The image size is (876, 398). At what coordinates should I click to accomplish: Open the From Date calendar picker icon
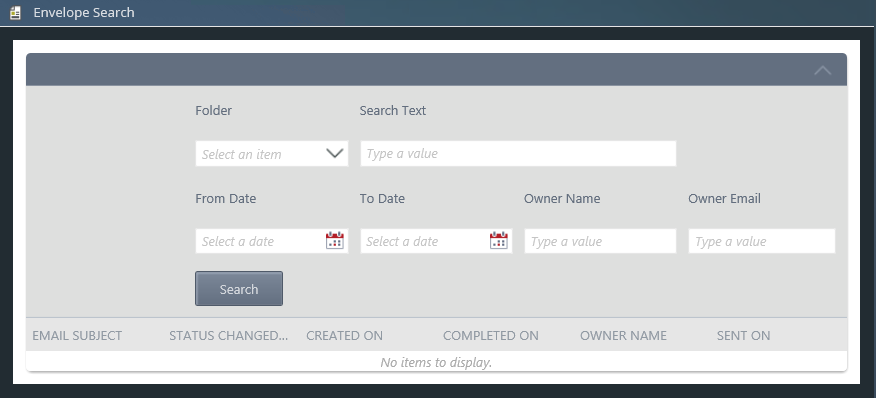pos(335,241)
